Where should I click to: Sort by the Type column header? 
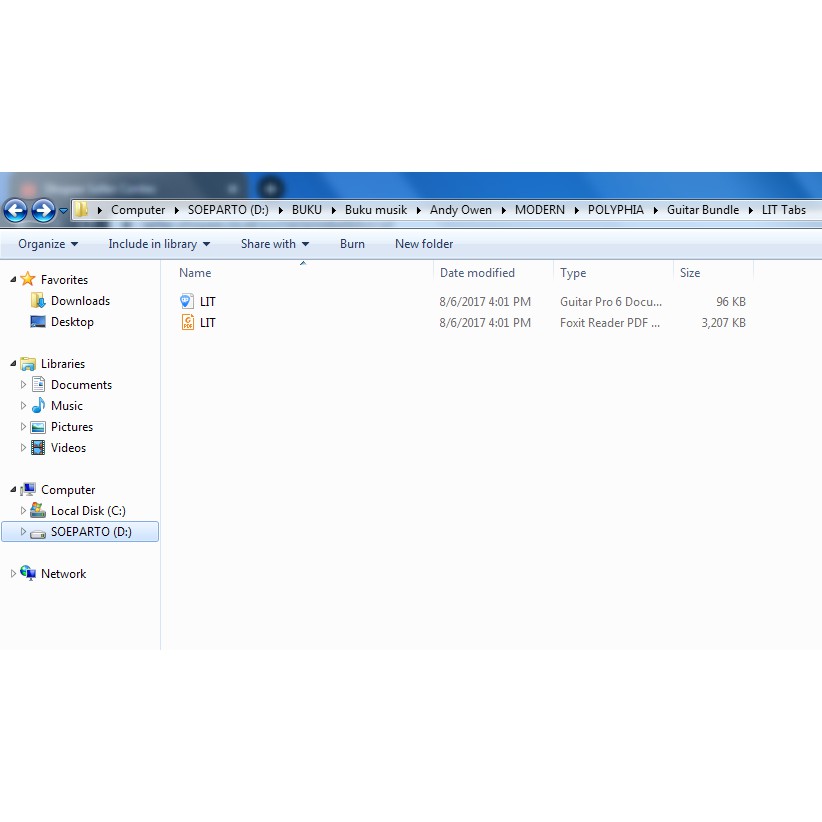coord(573,273)
